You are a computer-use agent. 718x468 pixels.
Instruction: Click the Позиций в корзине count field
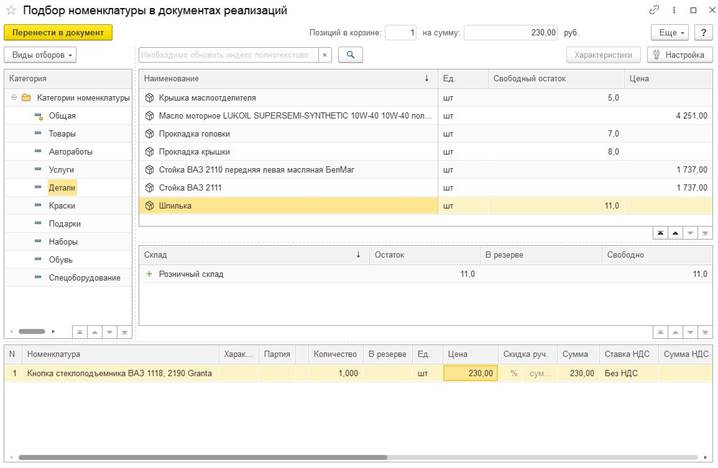point(401,33)
